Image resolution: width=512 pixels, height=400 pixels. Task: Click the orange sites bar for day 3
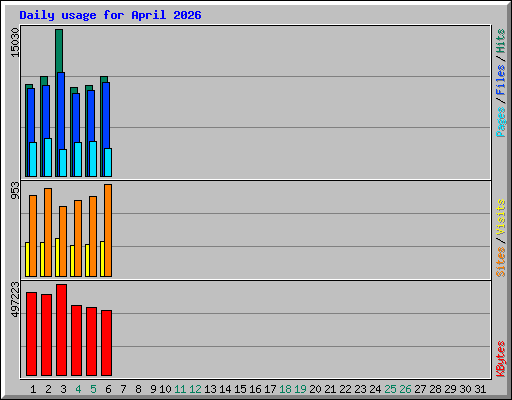63,241
